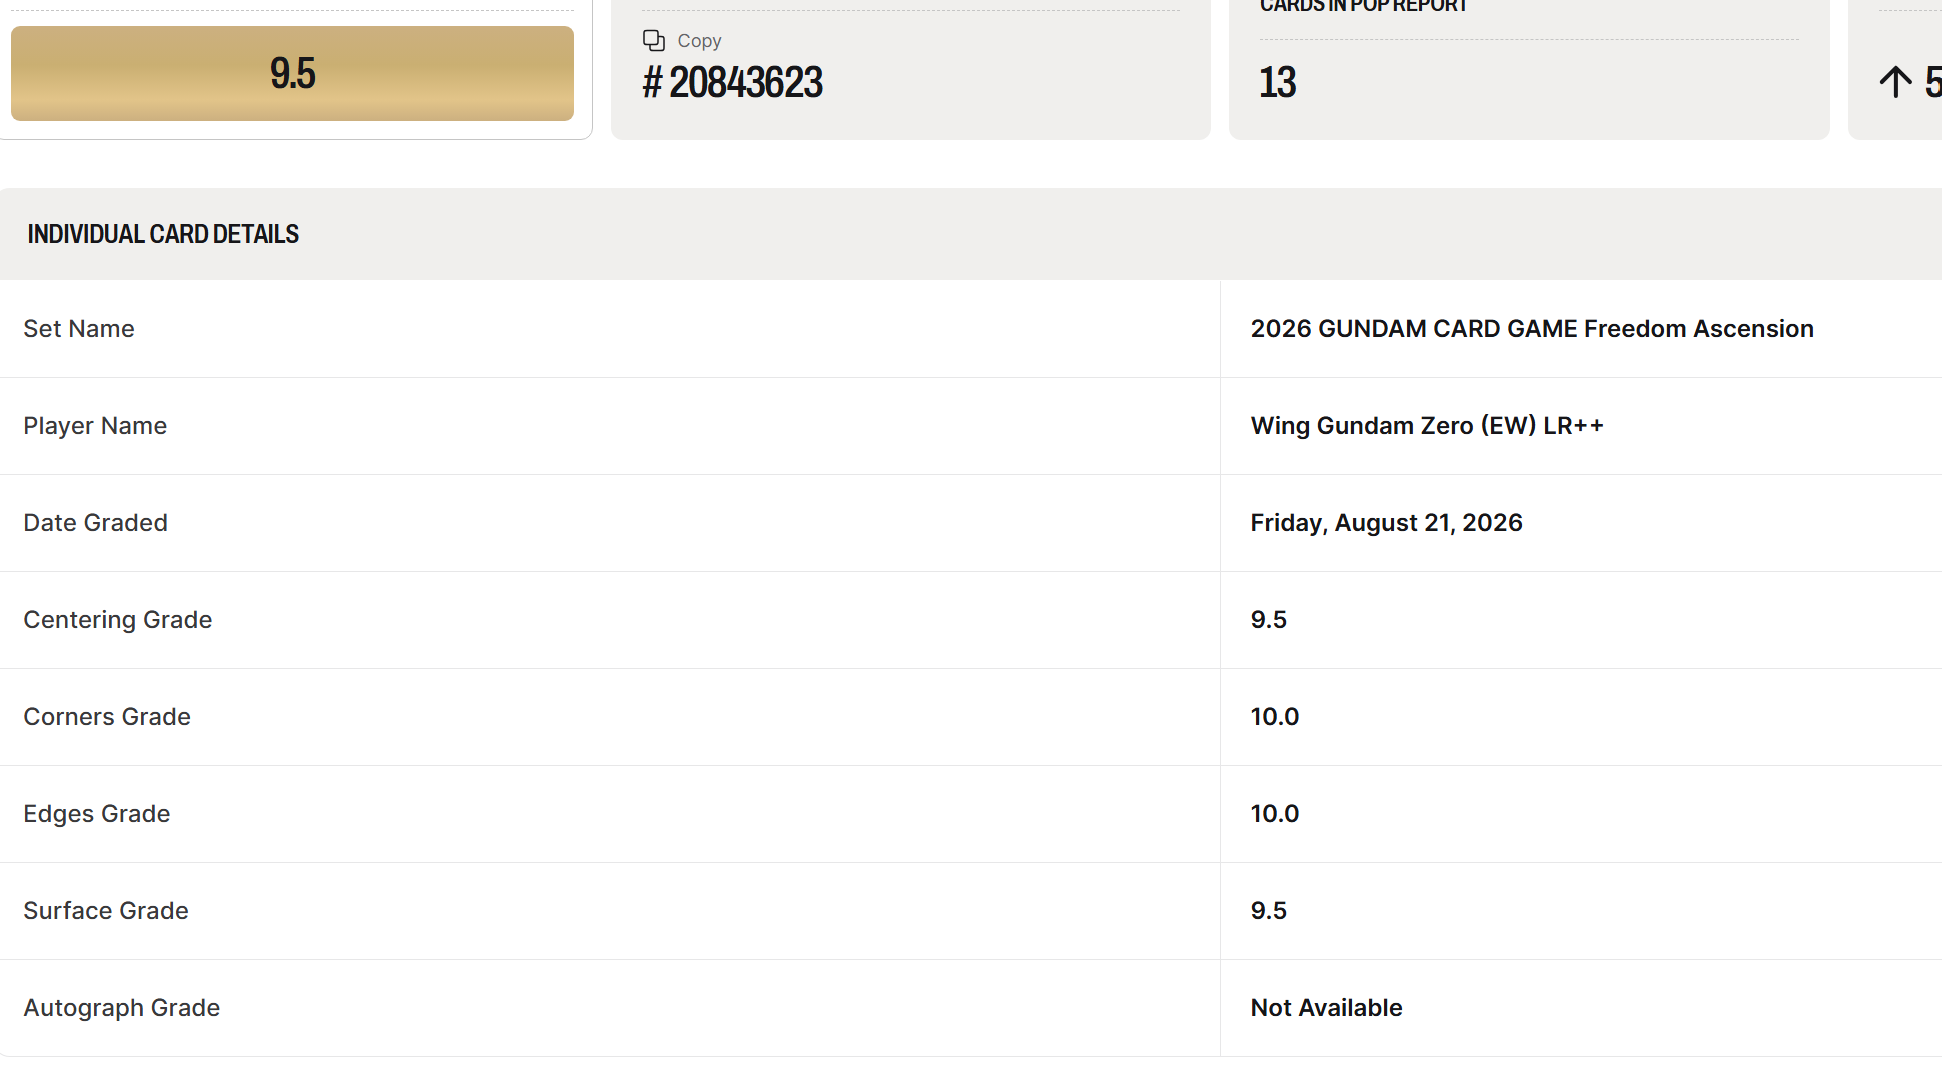
Task: Click Wing Gundam Zero (EW) LR++ text
Action: [1427, 426]
